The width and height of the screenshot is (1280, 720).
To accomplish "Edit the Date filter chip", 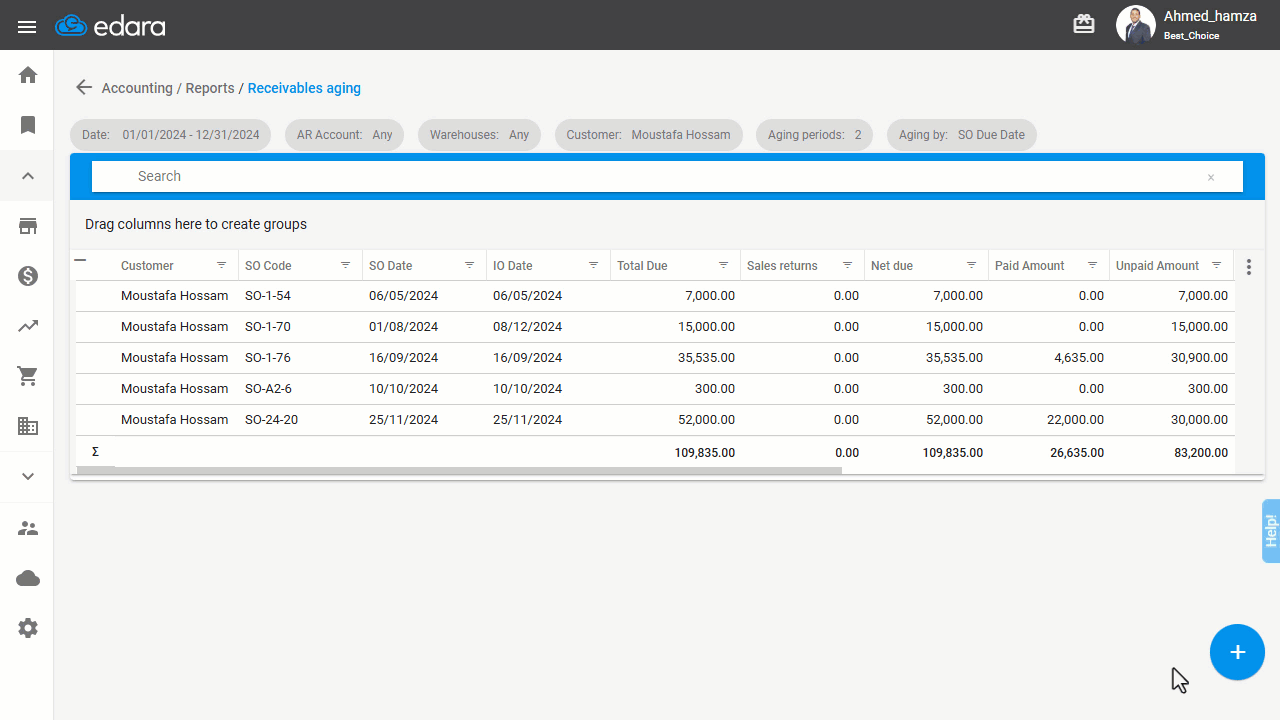I will click(171, 135).
